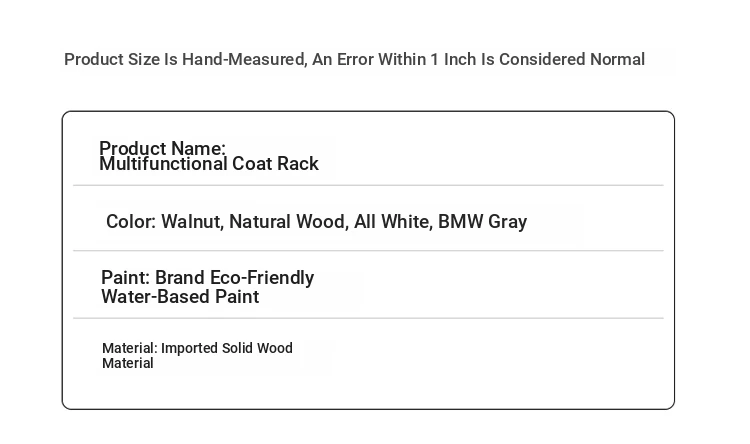Select the "Product Name:" label
Screen dimensions: 750x444
(x=162, y=149)
